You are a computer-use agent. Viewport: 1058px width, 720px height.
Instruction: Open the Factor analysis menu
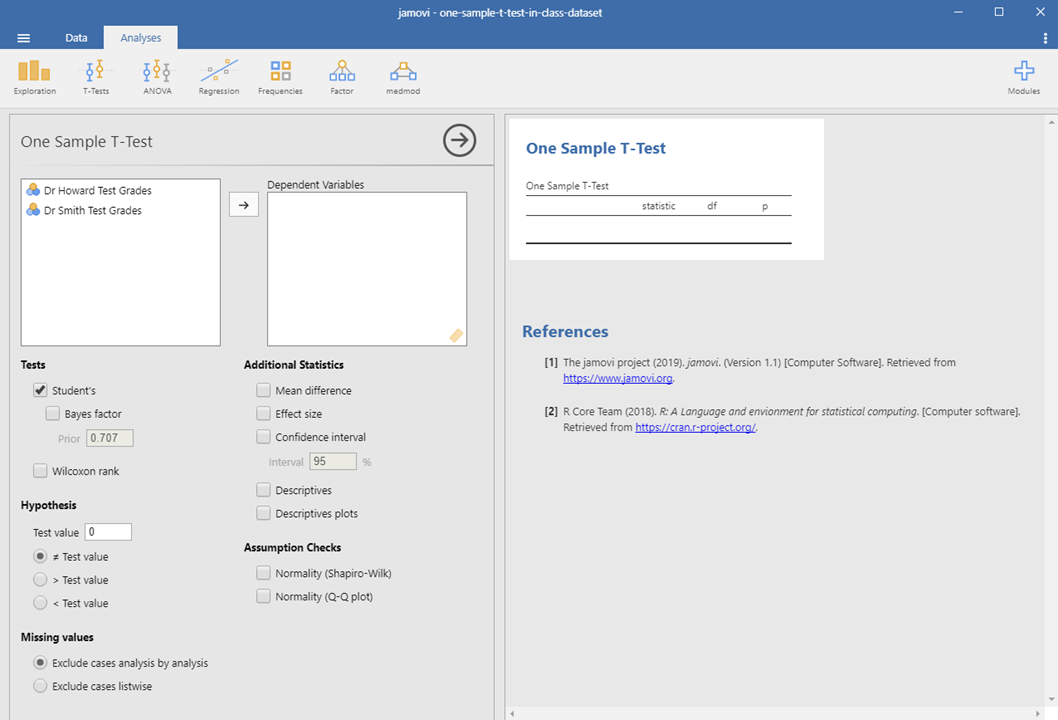point(342,77)
